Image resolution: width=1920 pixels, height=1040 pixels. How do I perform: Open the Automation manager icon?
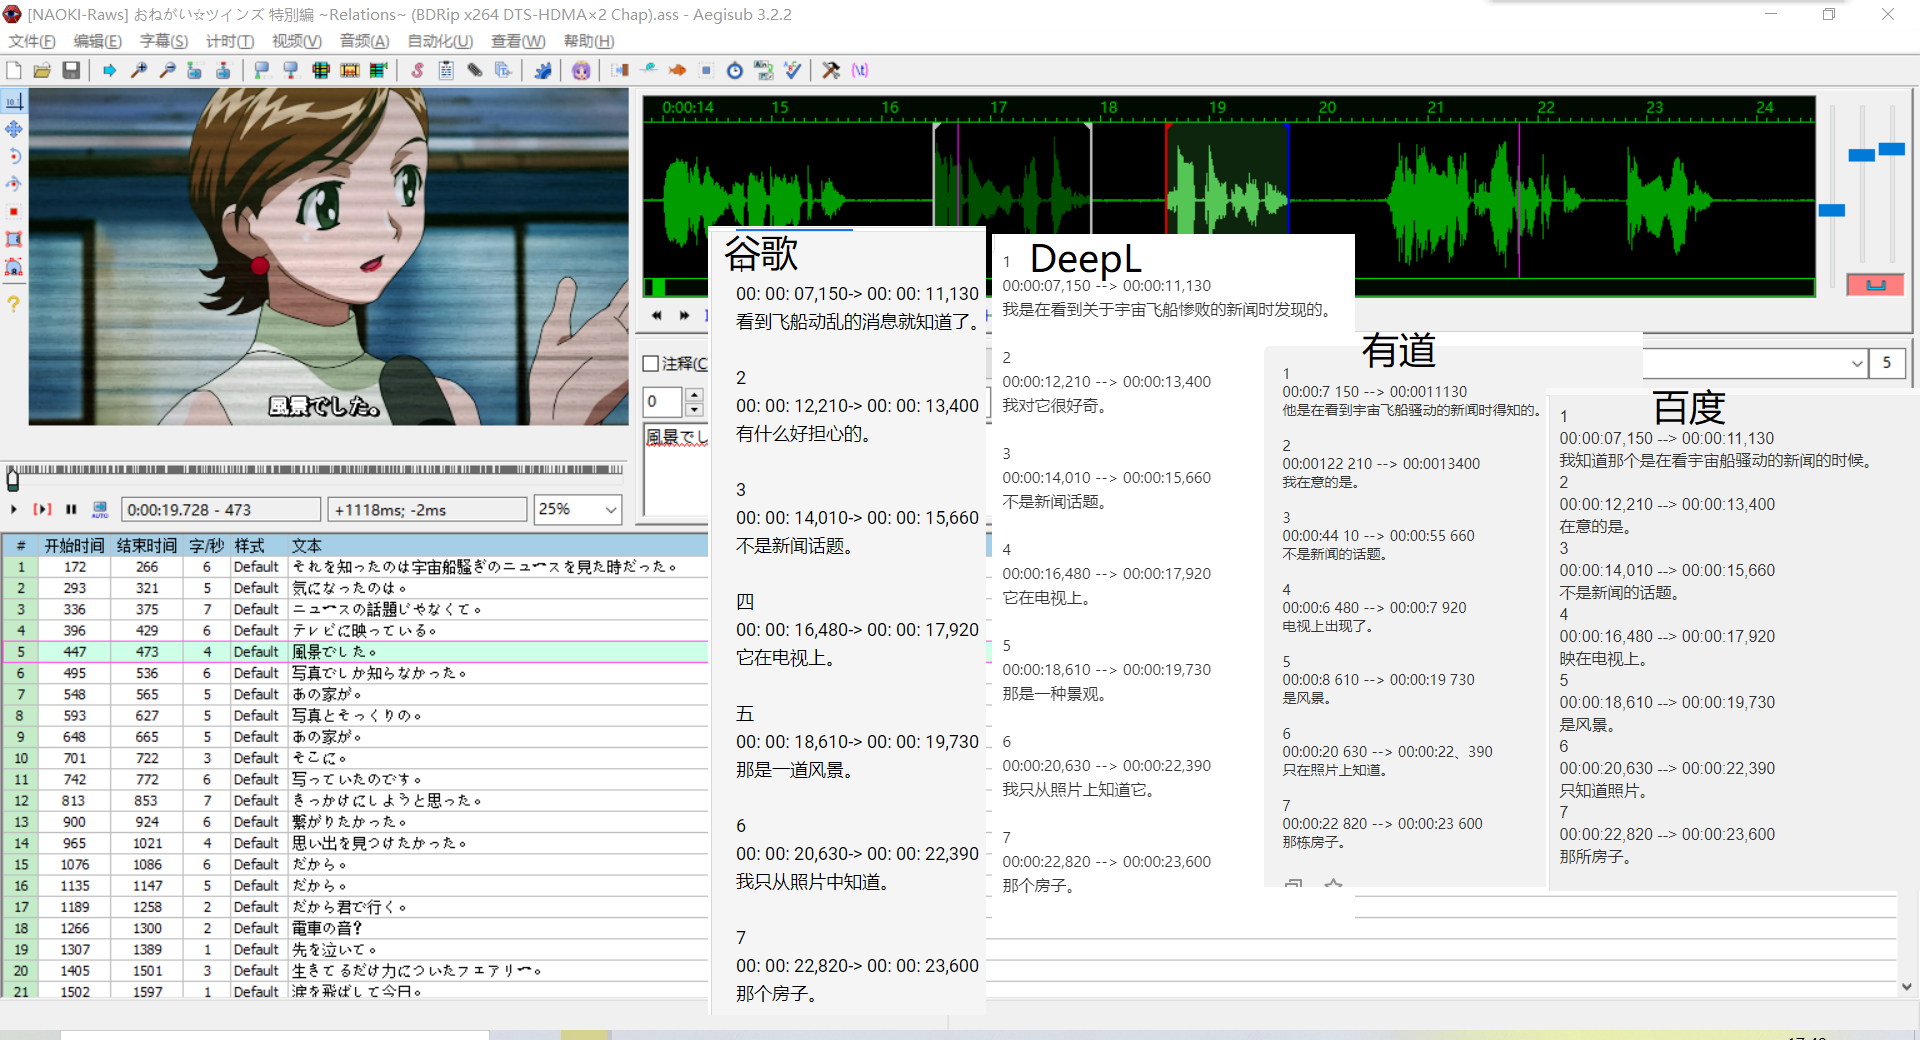pyautogui.click(x=543, y=70)
